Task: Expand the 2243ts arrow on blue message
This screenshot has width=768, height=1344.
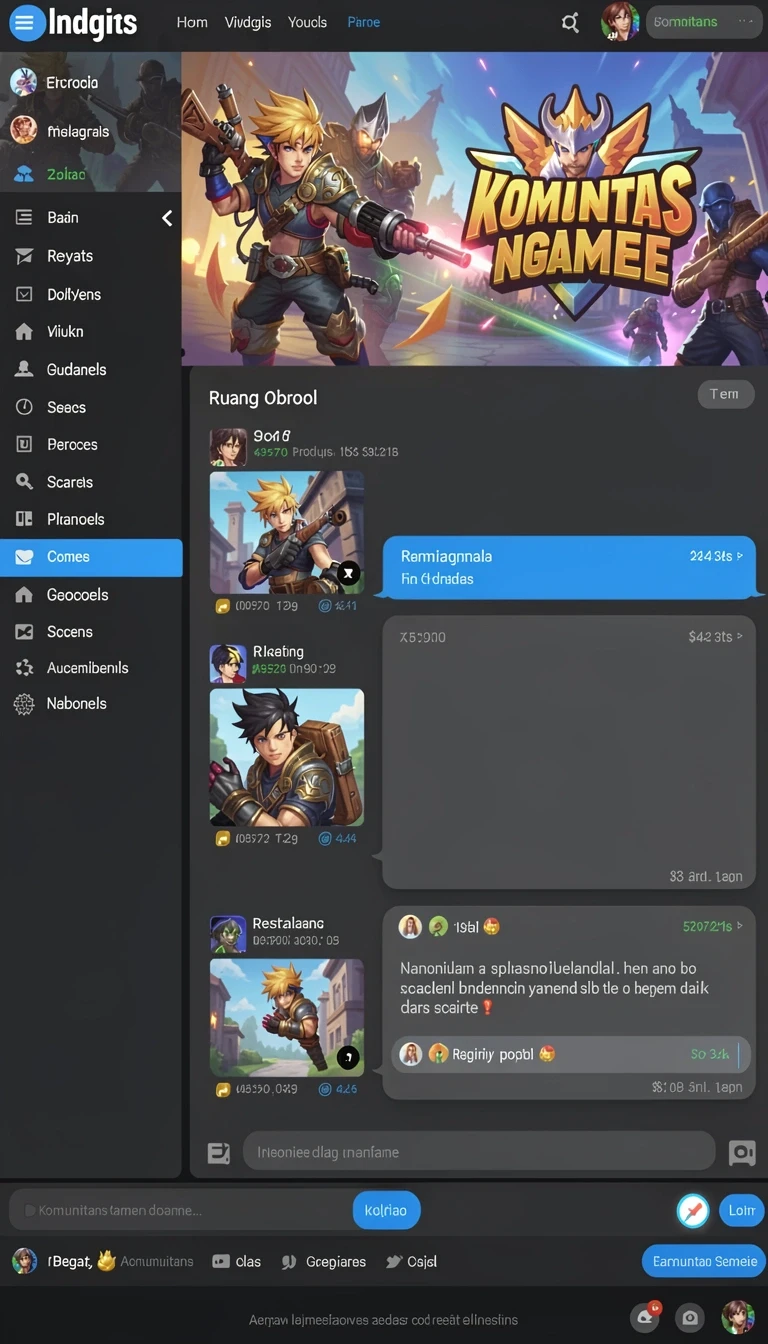Action: (740, 556)
